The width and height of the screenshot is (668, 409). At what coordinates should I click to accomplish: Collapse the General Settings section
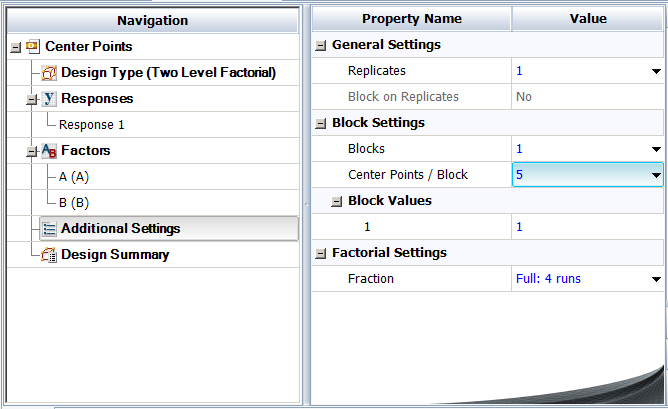pos(320,45)
